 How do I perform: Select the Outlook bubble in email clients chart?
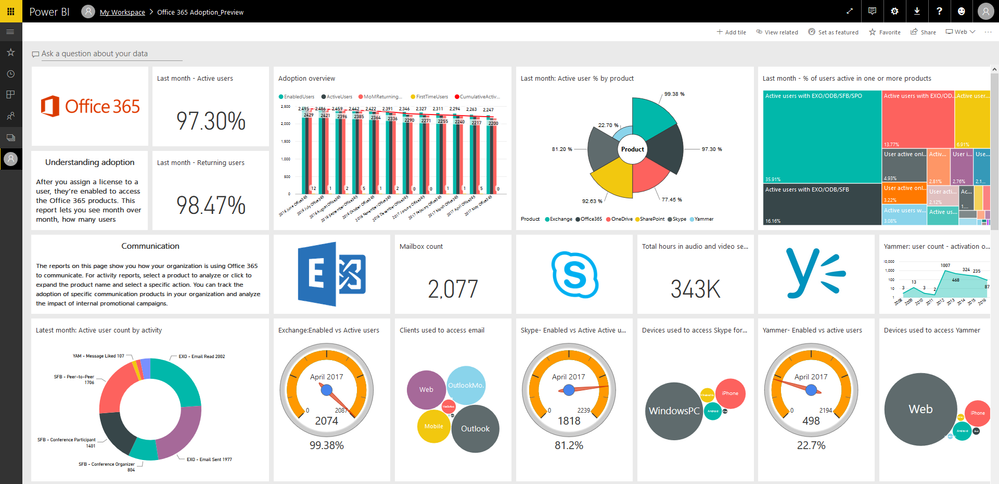(x=475, y=429)
